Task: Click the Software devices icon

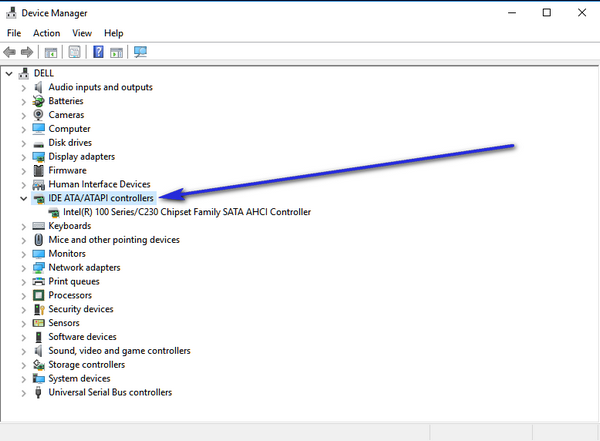Action: point(38,337)
